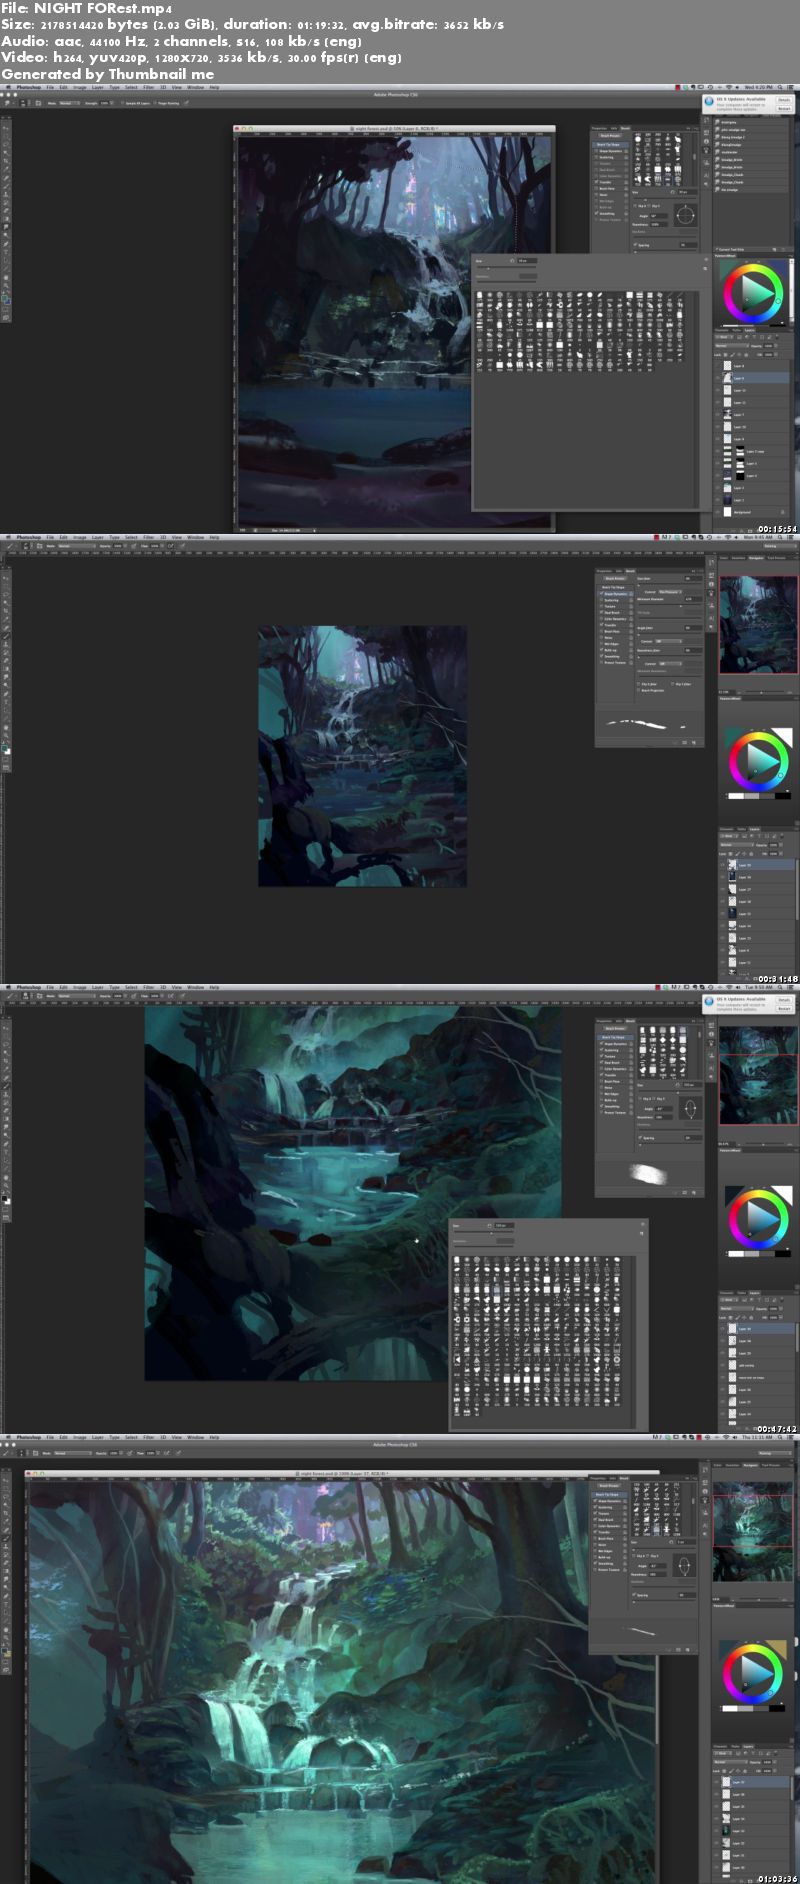Enable Flip X in the 00:47:42 Brush panel
Screen dimensions: 800x1884
pos(641,1098)
